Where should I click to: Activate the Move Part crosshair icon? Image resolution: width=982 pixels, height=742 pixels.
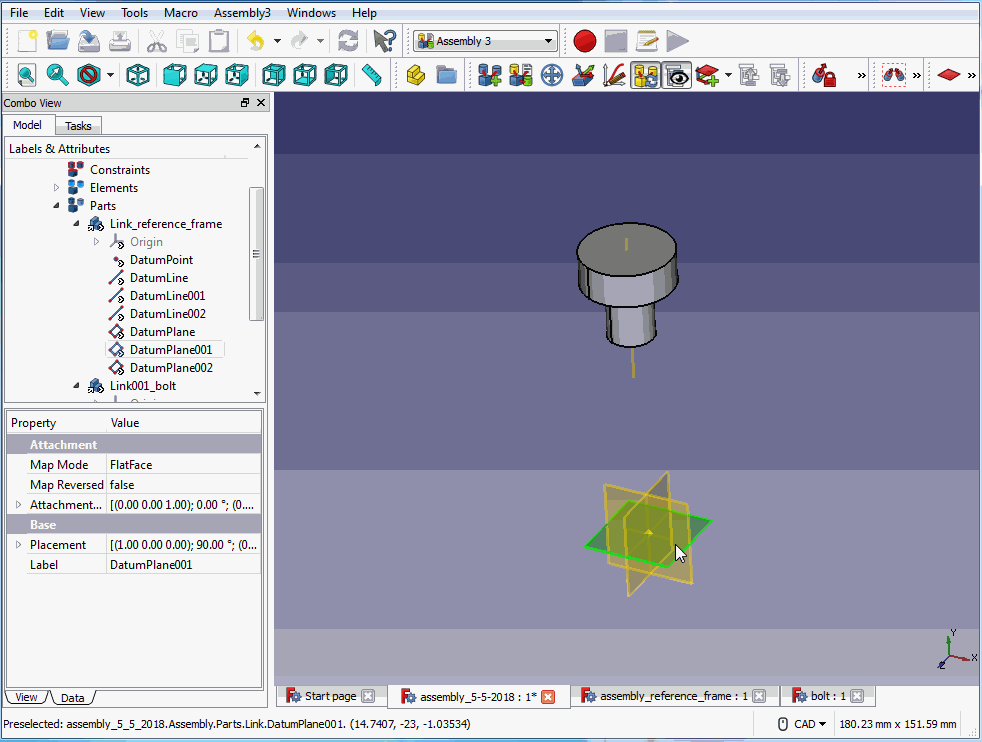(x=552, y=75)
